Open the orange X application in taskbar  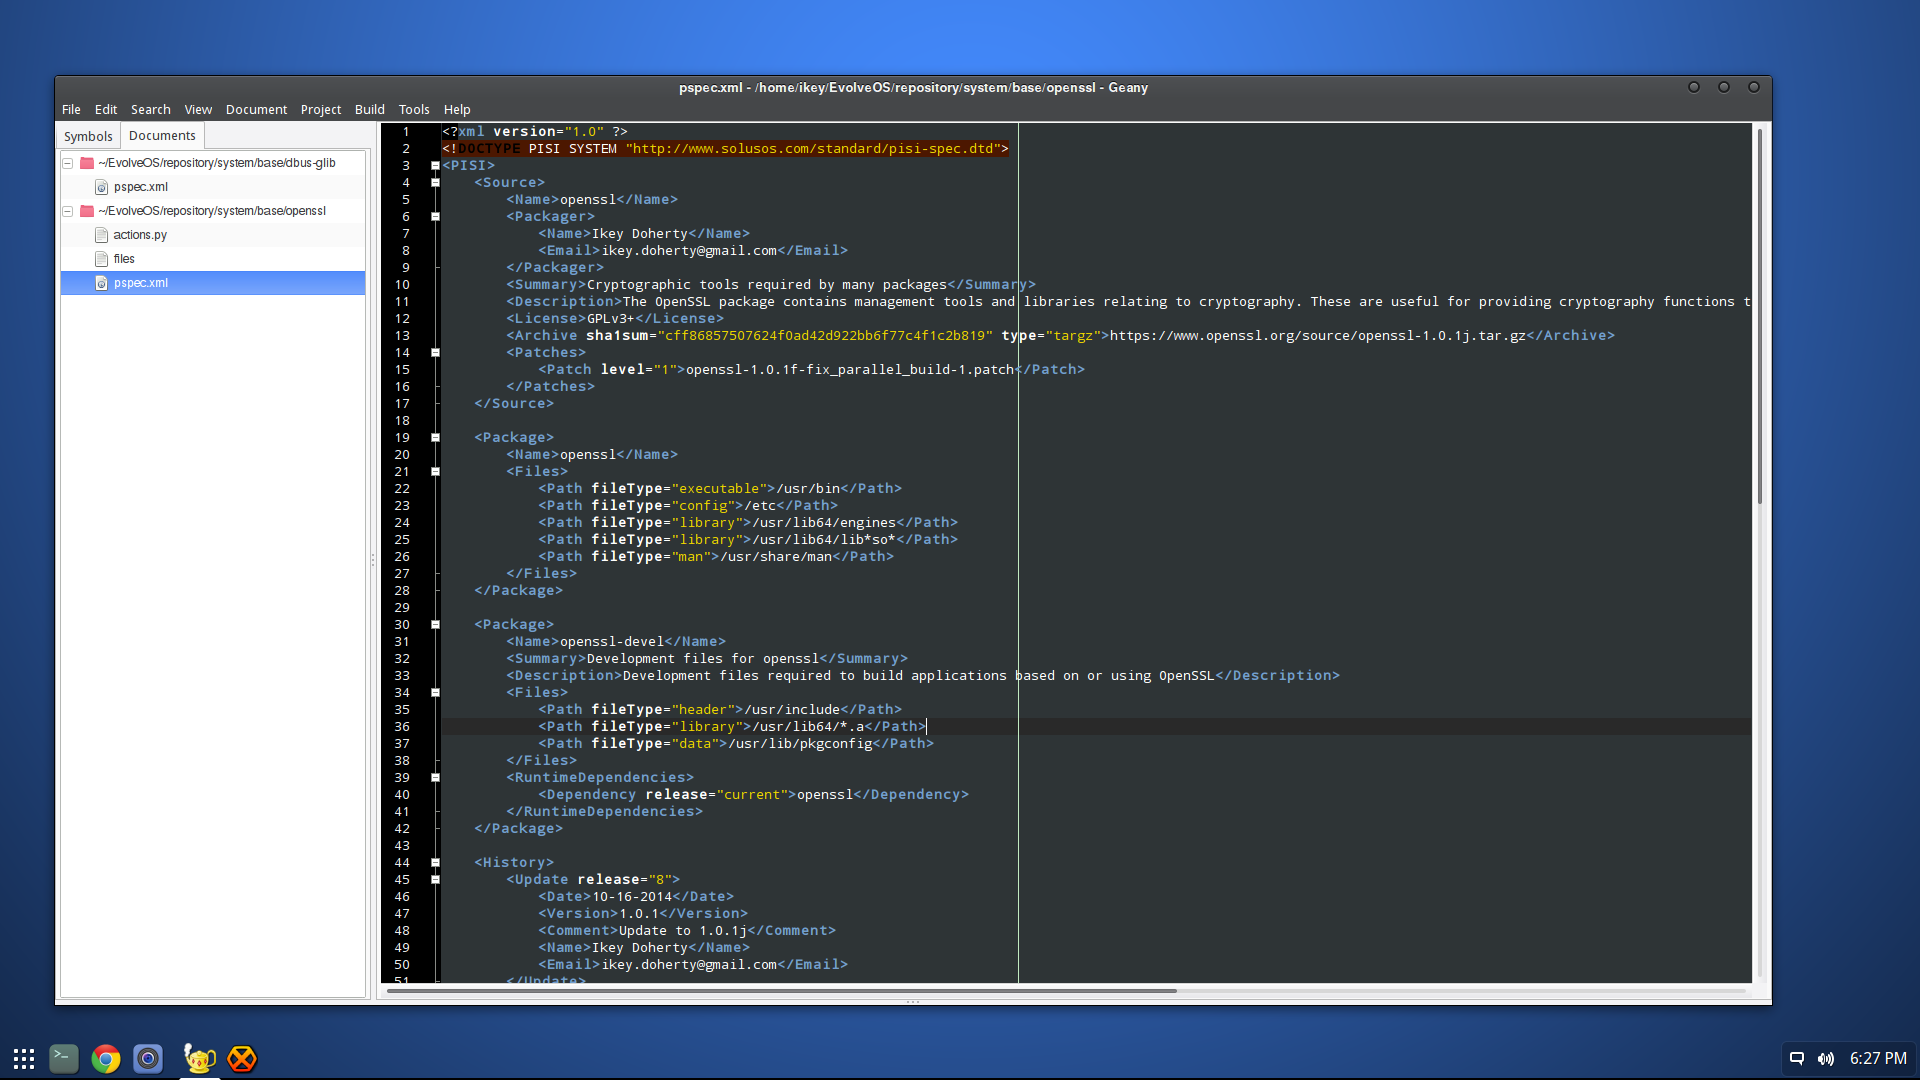click(x=242, y=1058)
